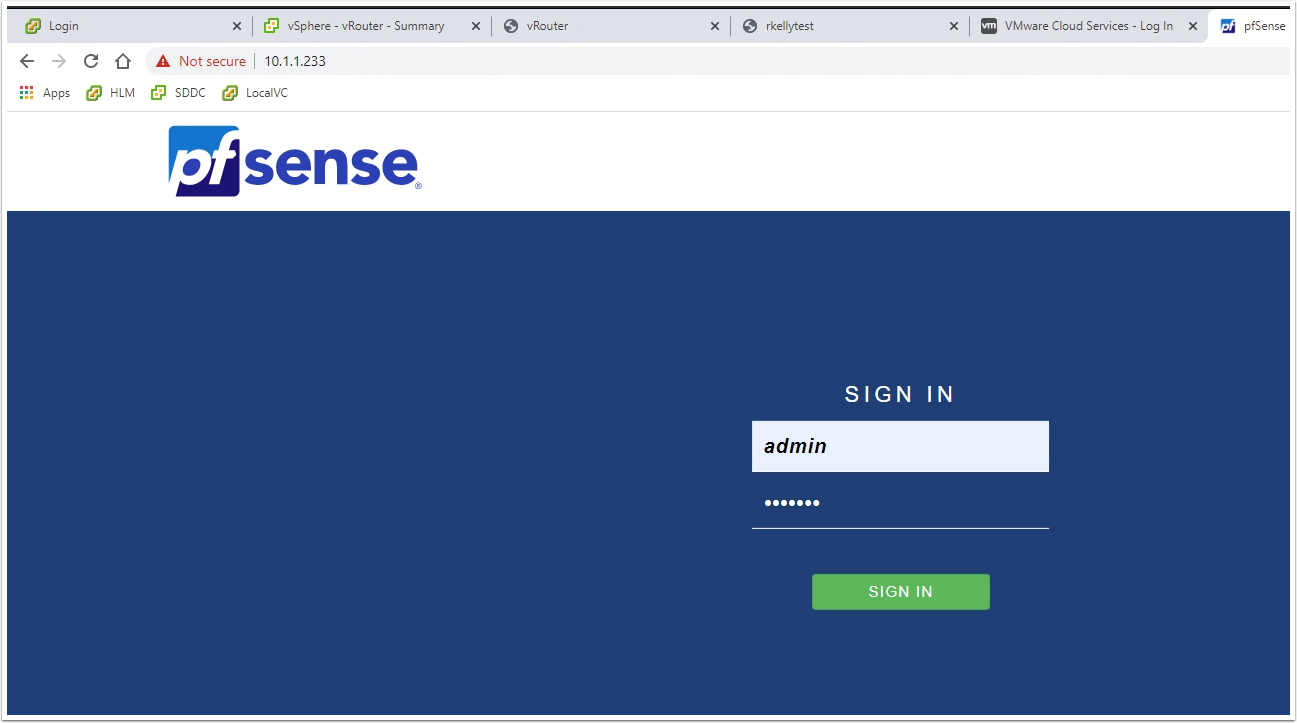Image resolution: width=1297 pixels, height=723 pixels.
Task: Focus the masked password field
Action: point(900,503)
